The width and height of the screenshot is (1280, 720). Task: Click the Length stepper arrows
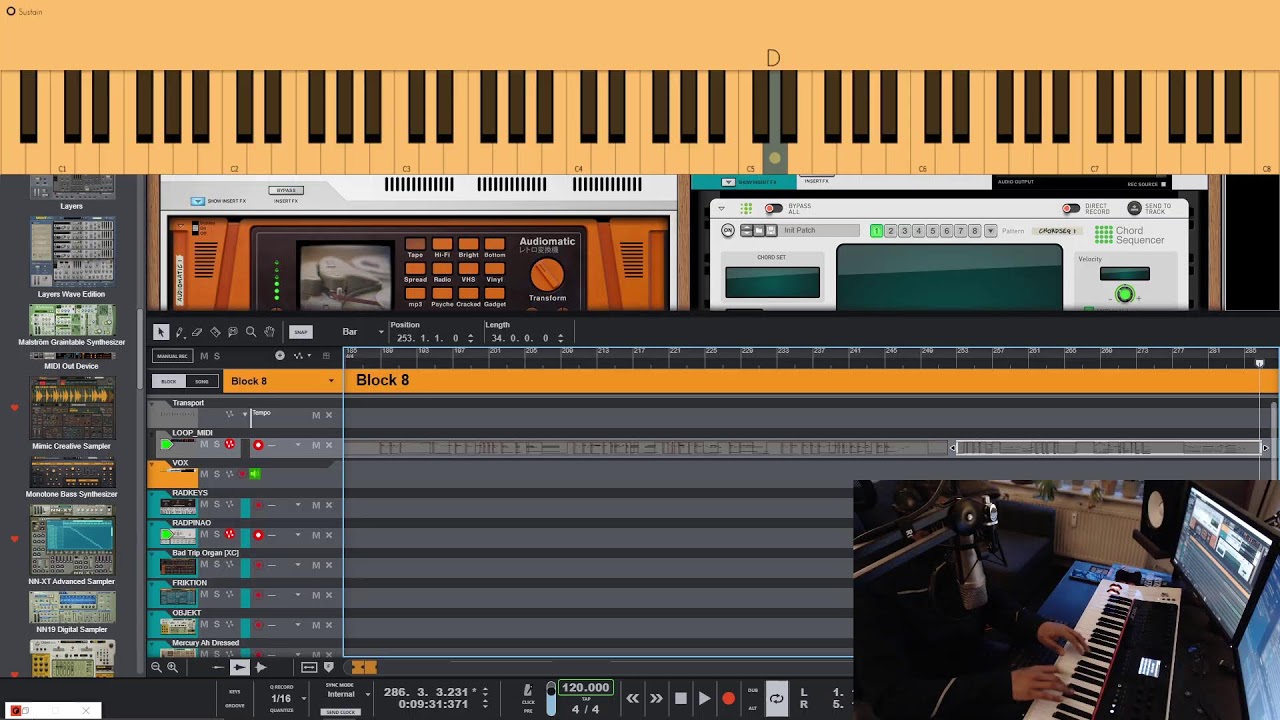point(560,338)
